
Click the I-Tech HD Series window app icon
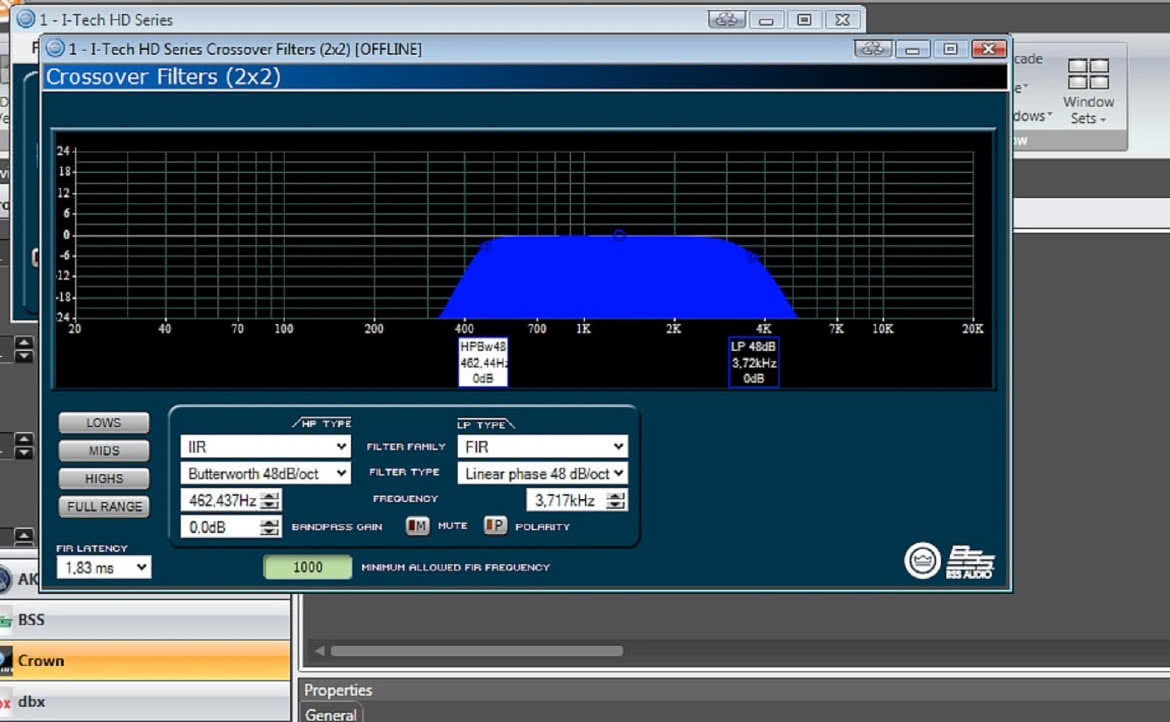point(25,19)
